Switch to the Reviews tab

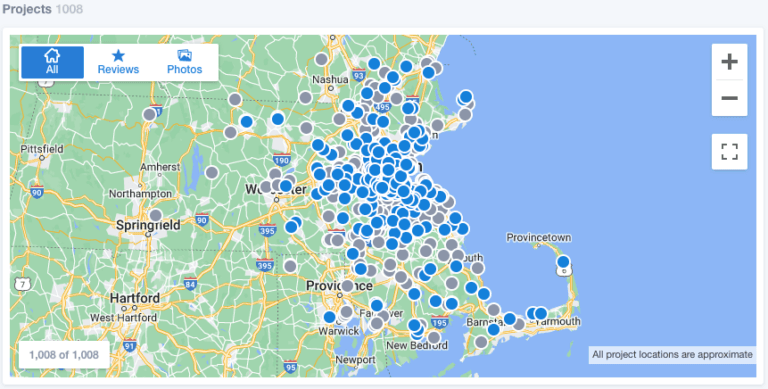[x=118, y=62]
